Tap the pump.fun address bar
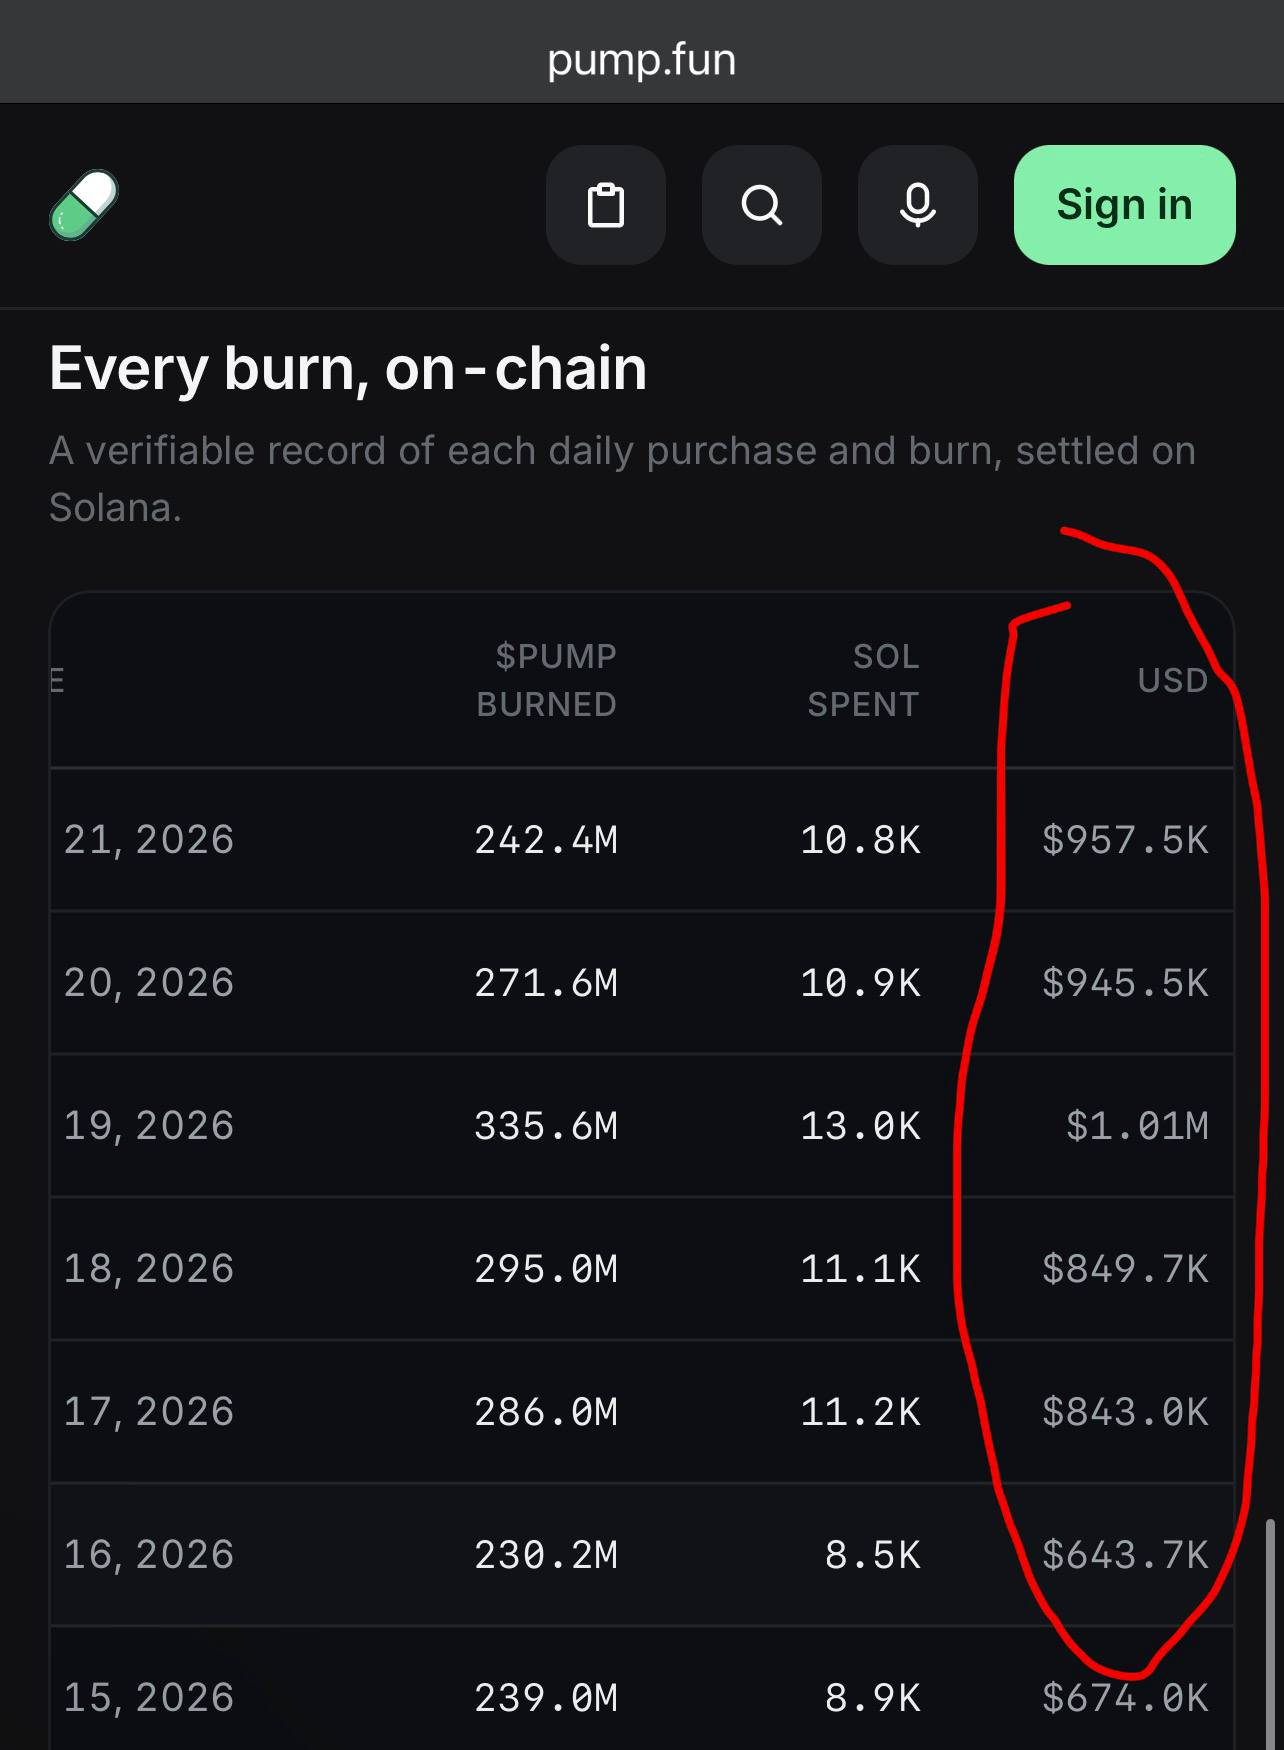The height and width of the screenshot is (1750, 1284). point(642,60)
